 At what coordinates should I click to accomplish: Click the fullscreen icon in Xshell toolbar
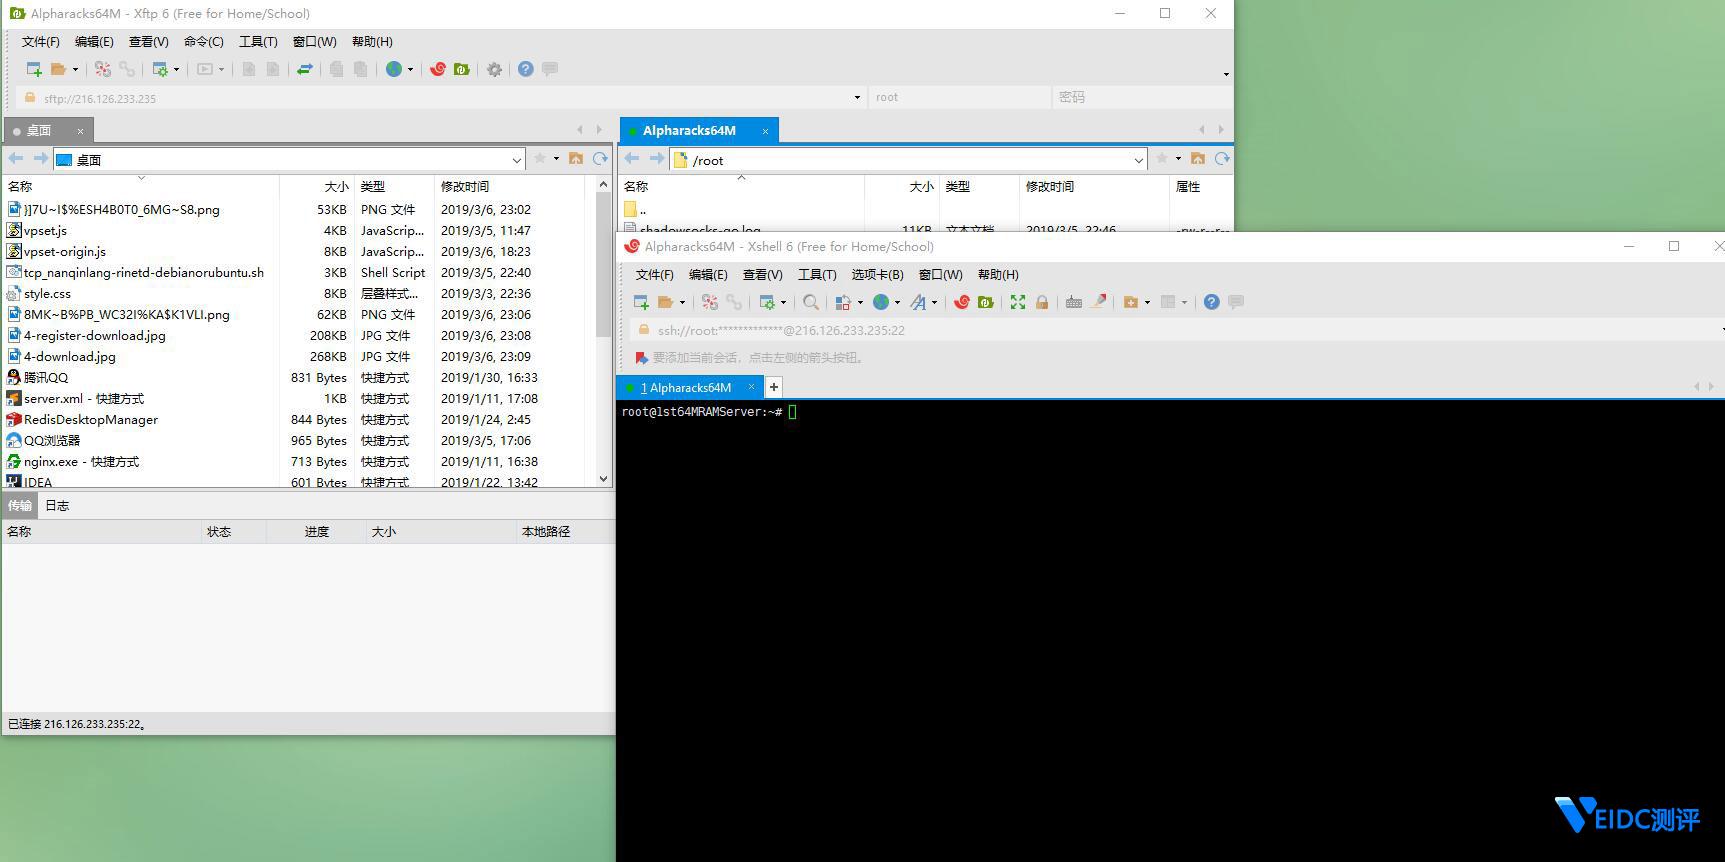(1017, 302)
